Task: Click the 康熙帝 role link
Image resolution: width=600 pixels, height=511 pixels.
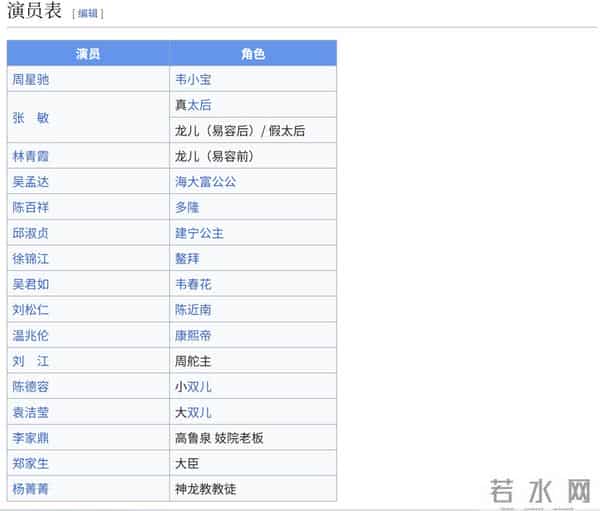Action: (x=193, y=335)
